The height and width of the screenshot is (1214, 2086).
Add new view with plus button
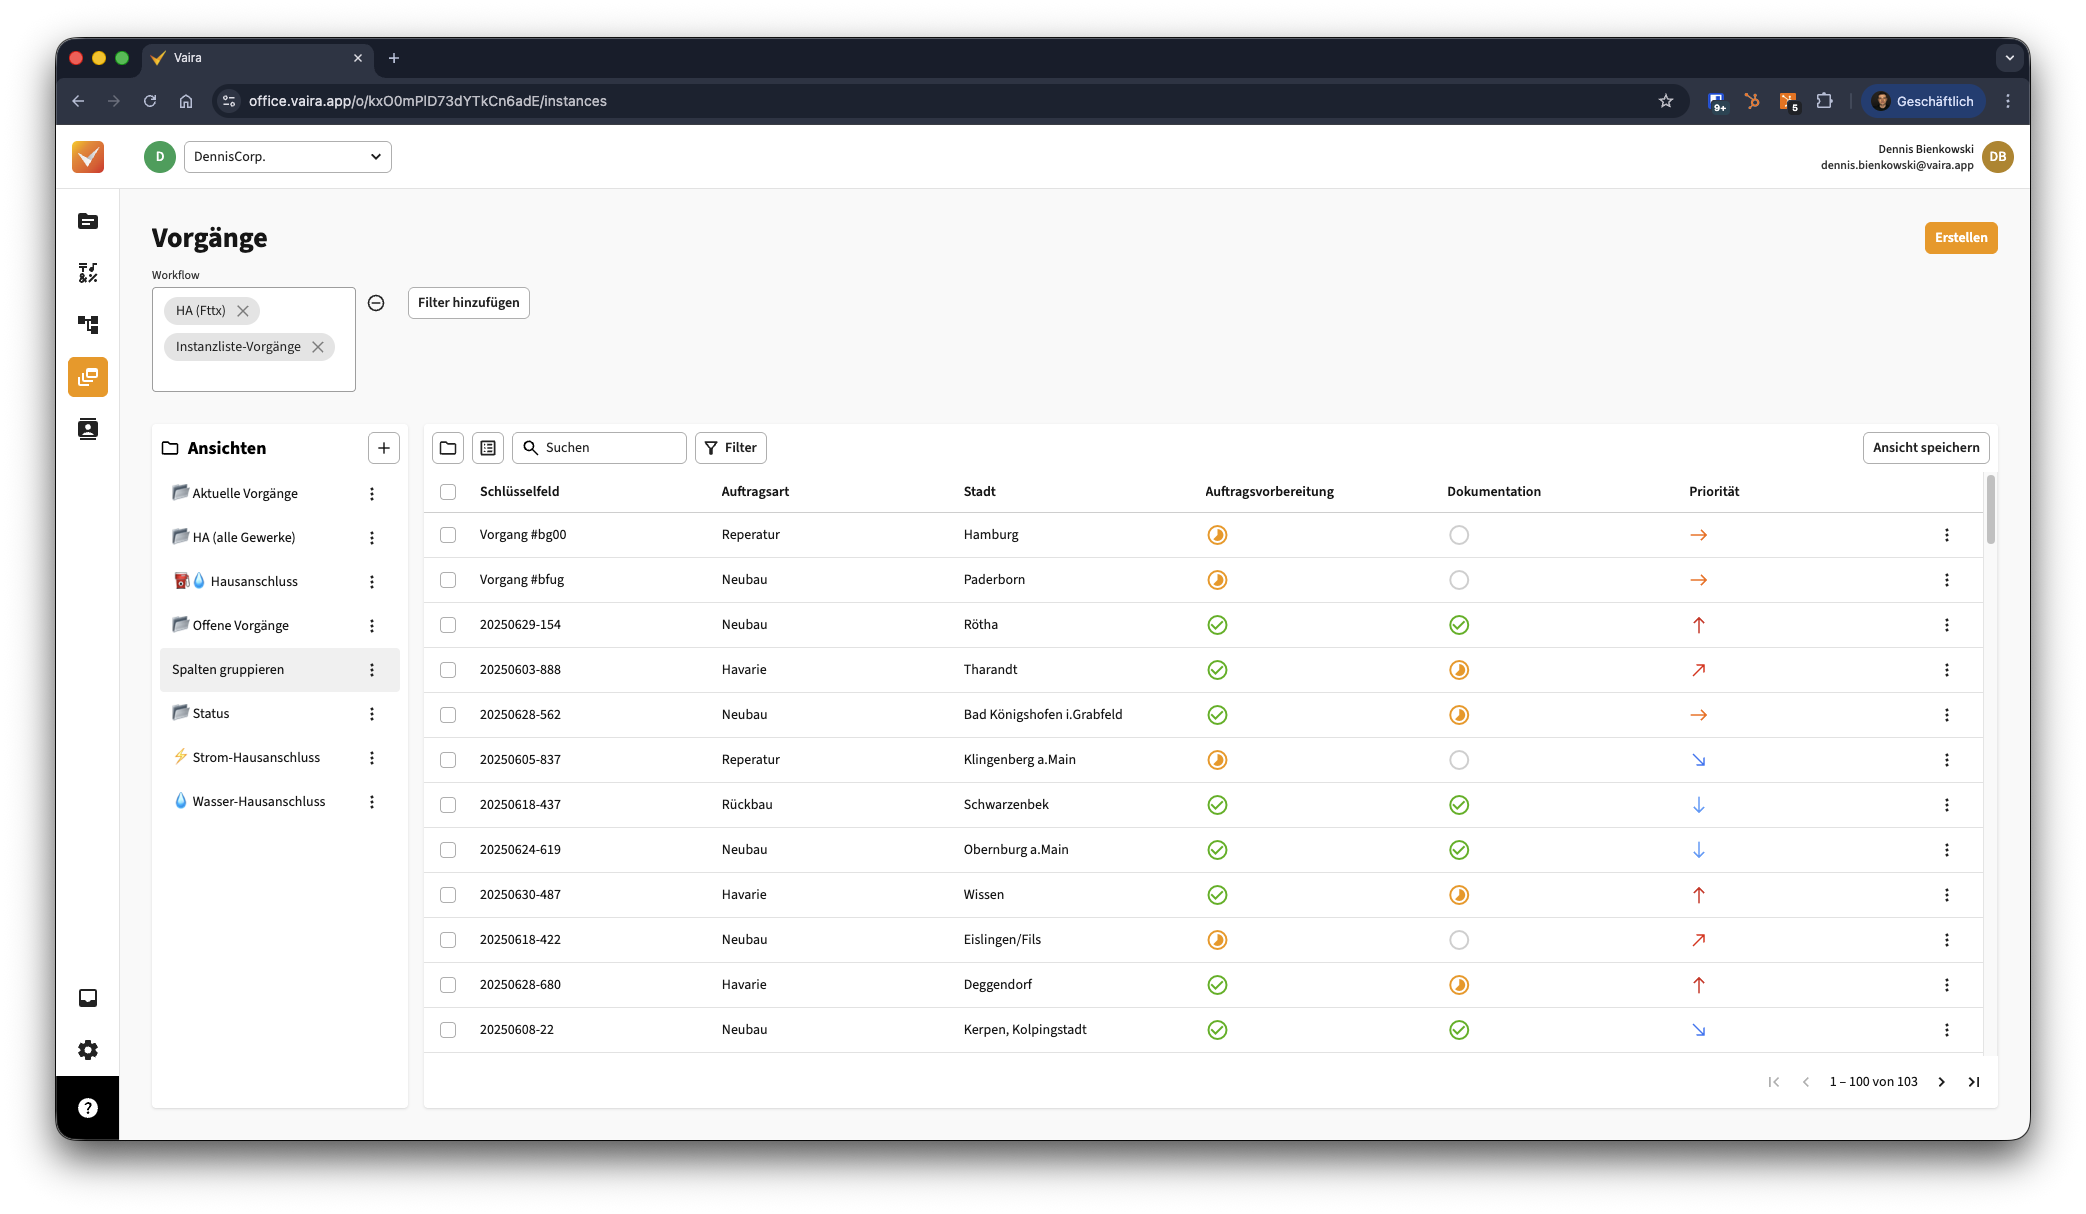coord(384,448)
